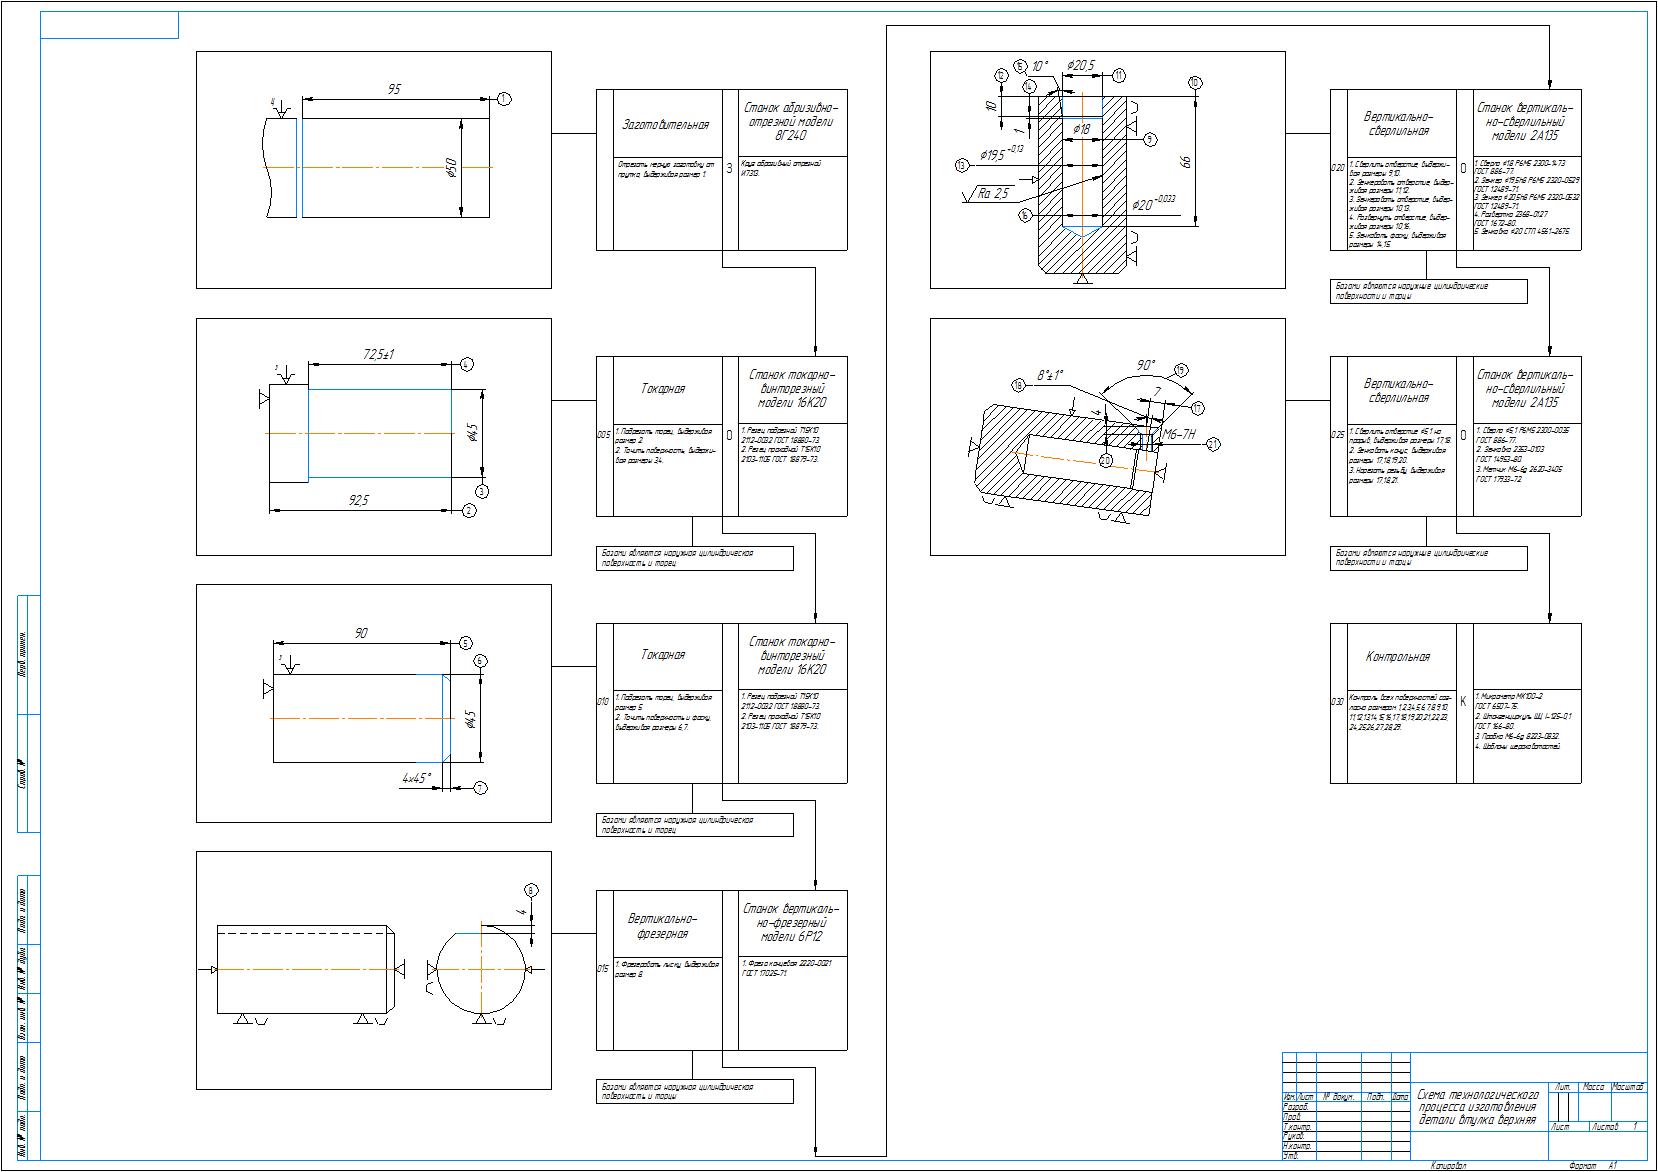The image size is (1658, 1172).
Task: Click balloon 7 below the 4x45° chamfer
Action: (x=480, y=788)
